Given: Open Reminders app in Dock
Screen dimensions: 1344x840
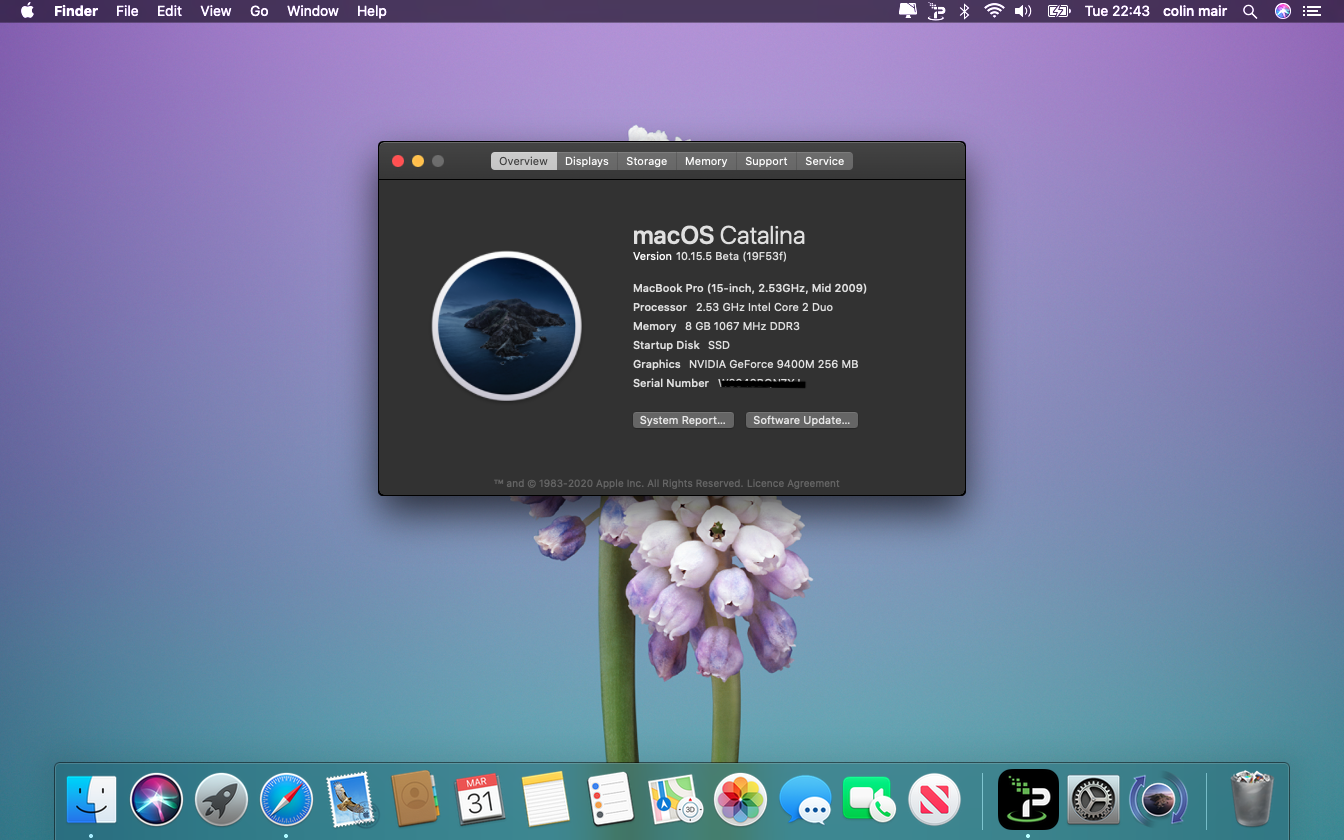Looking at the screenshot, I should pyautogui.click(x=611, y=800).
